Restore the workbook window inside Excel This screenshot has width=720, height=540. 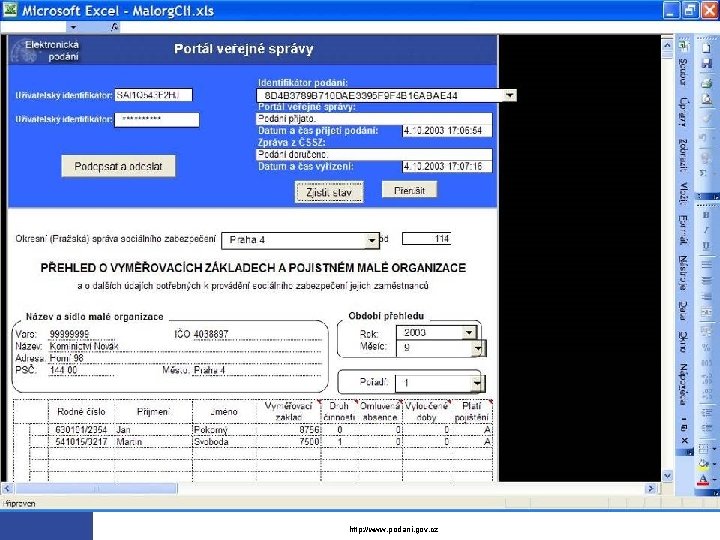click(x=684, y=428)
